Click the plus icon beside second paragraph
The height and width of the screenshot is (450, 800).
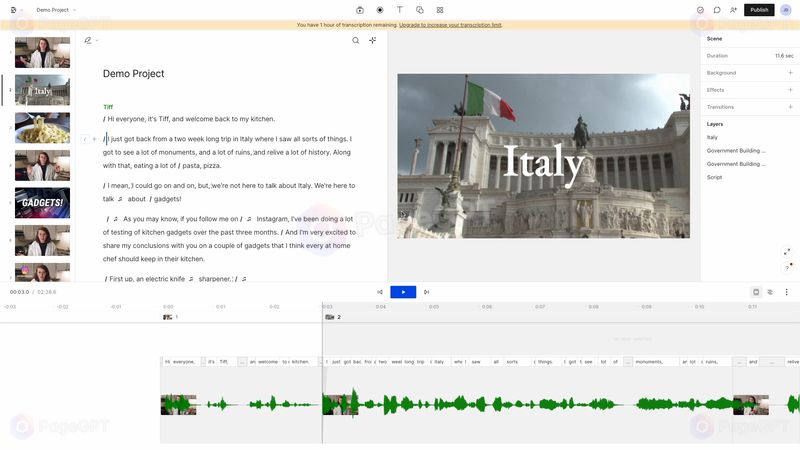[94, 139]
